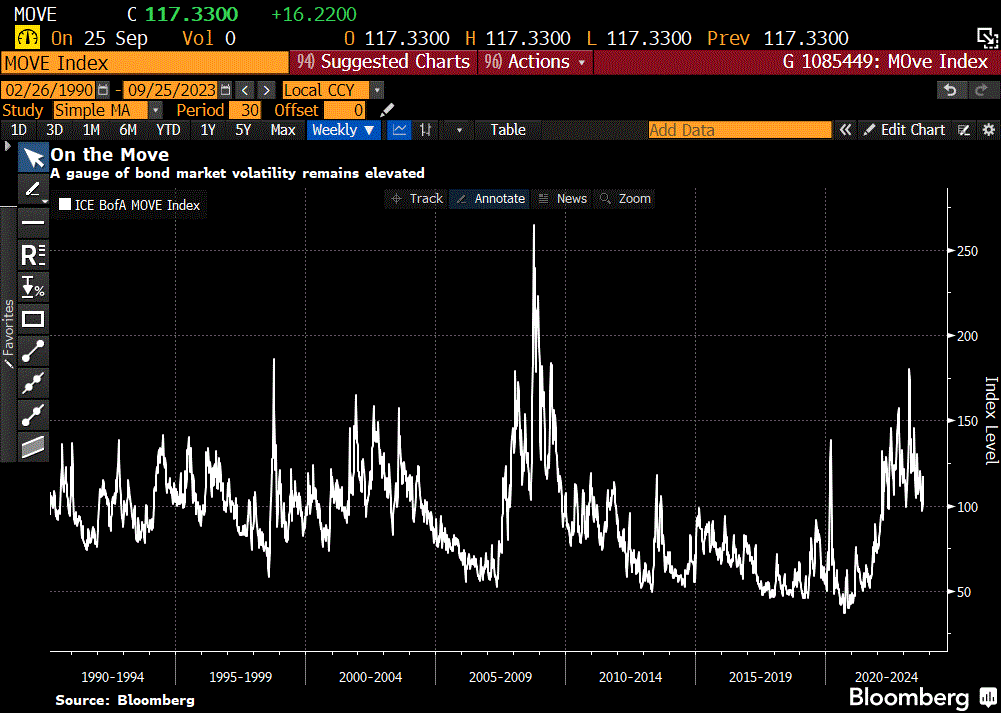Click the end date field 09/25/2023

tap(170, 90)
